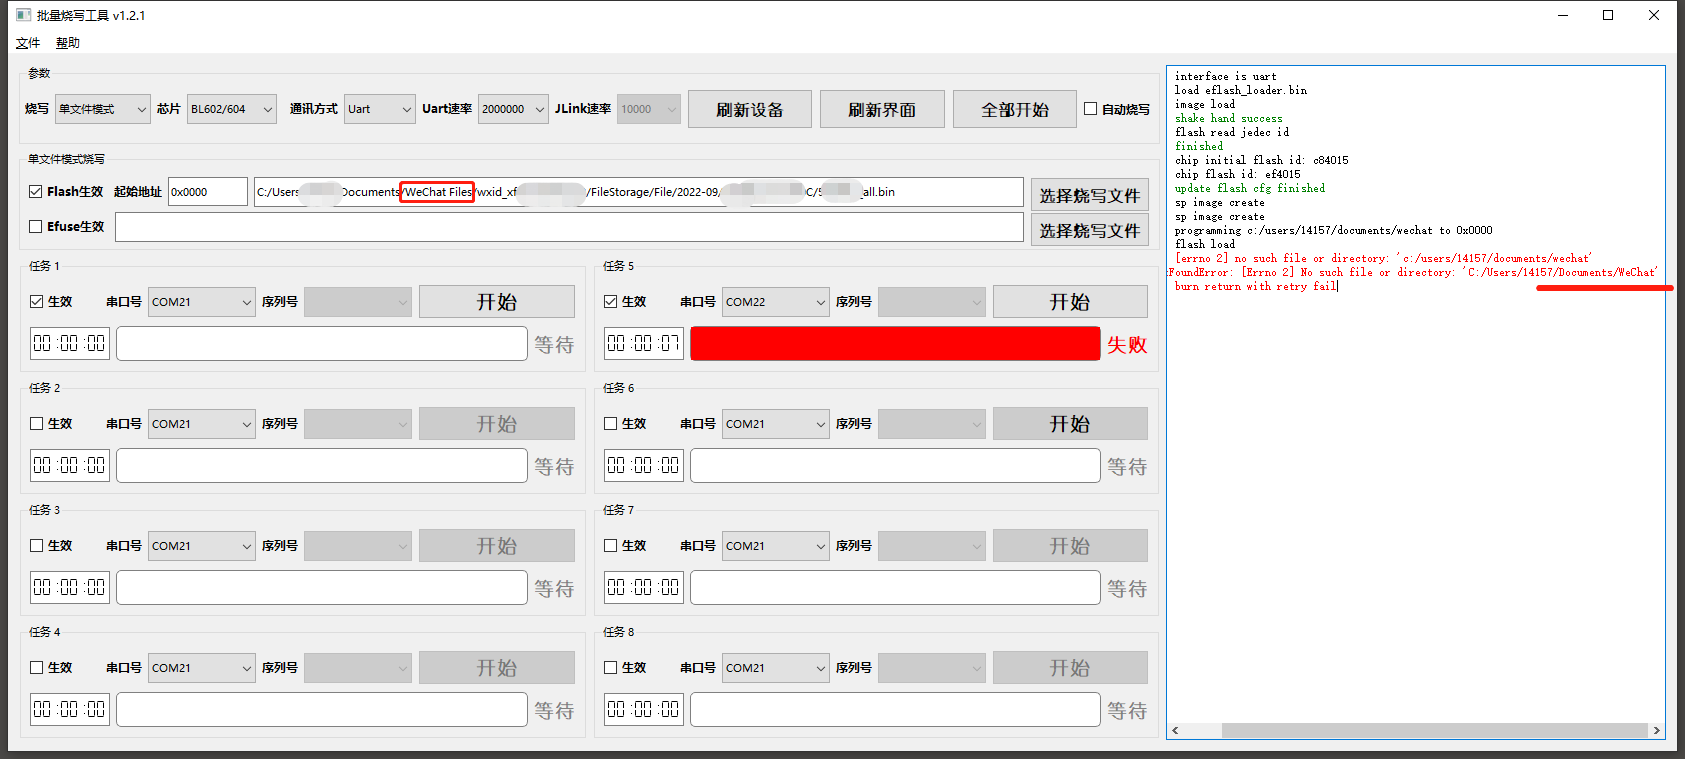Click the 失败 status text in 任务 5
This screenshot has width=1685, height=759.
point(1127,345)
